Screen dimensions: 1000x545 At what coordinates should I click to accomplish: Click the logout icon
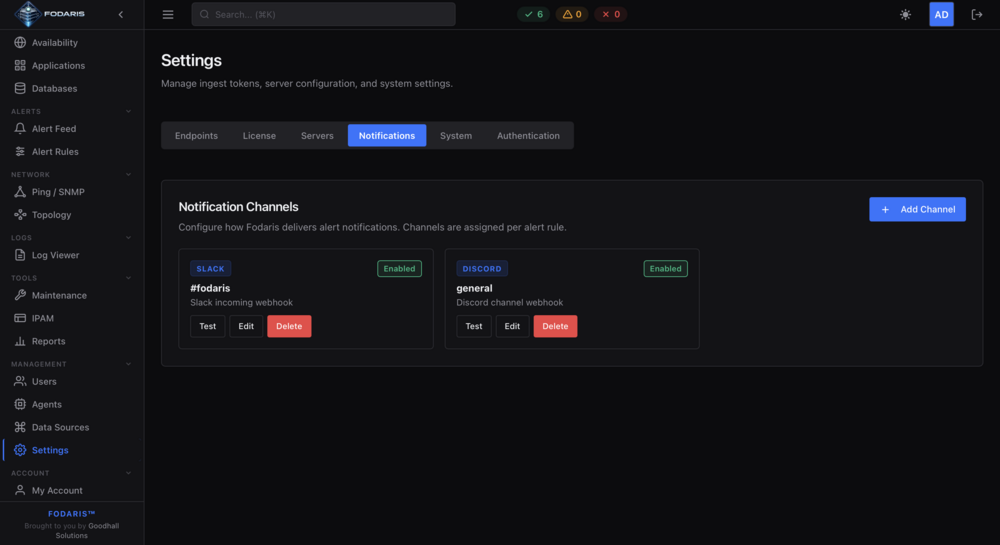[x=976, y=15]
